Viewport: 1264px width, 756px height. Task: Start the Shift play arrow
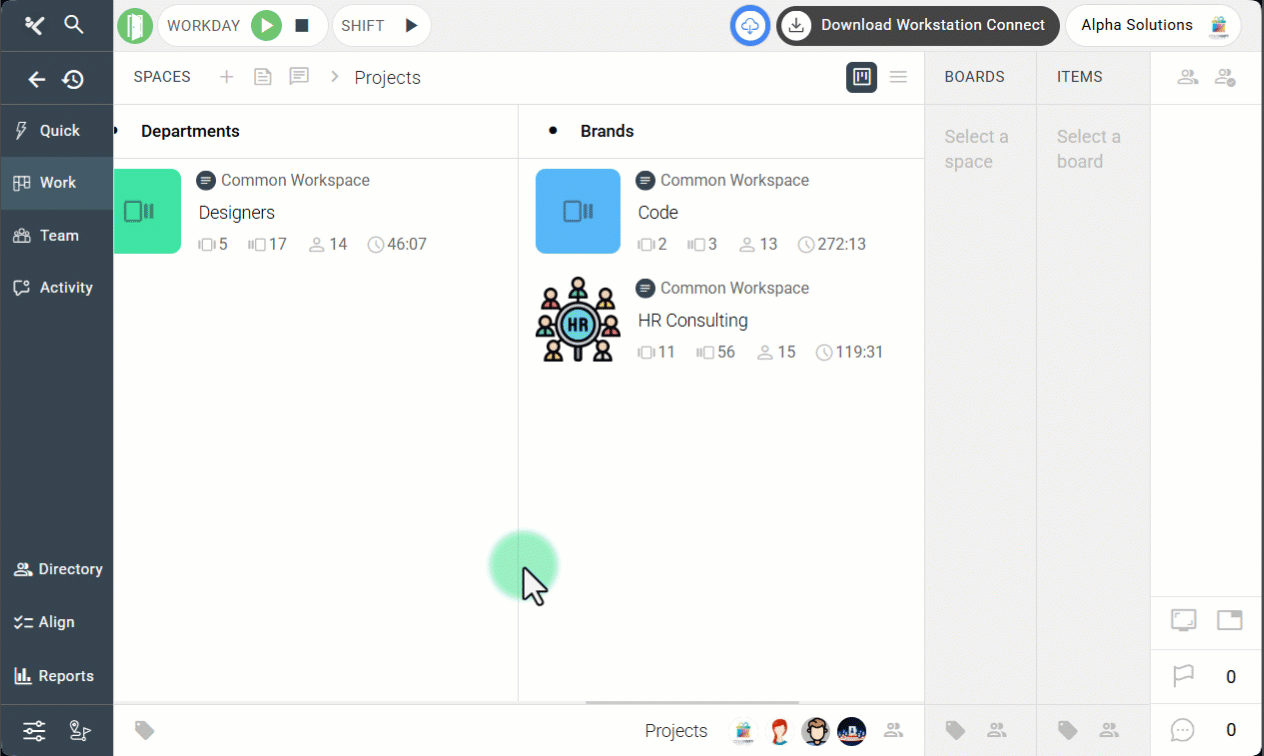[x=411, y=26]
